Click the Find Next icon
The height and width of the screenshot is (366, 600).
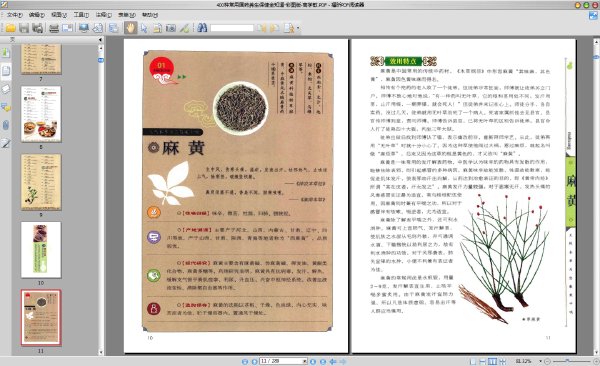(x=274, y=28)
